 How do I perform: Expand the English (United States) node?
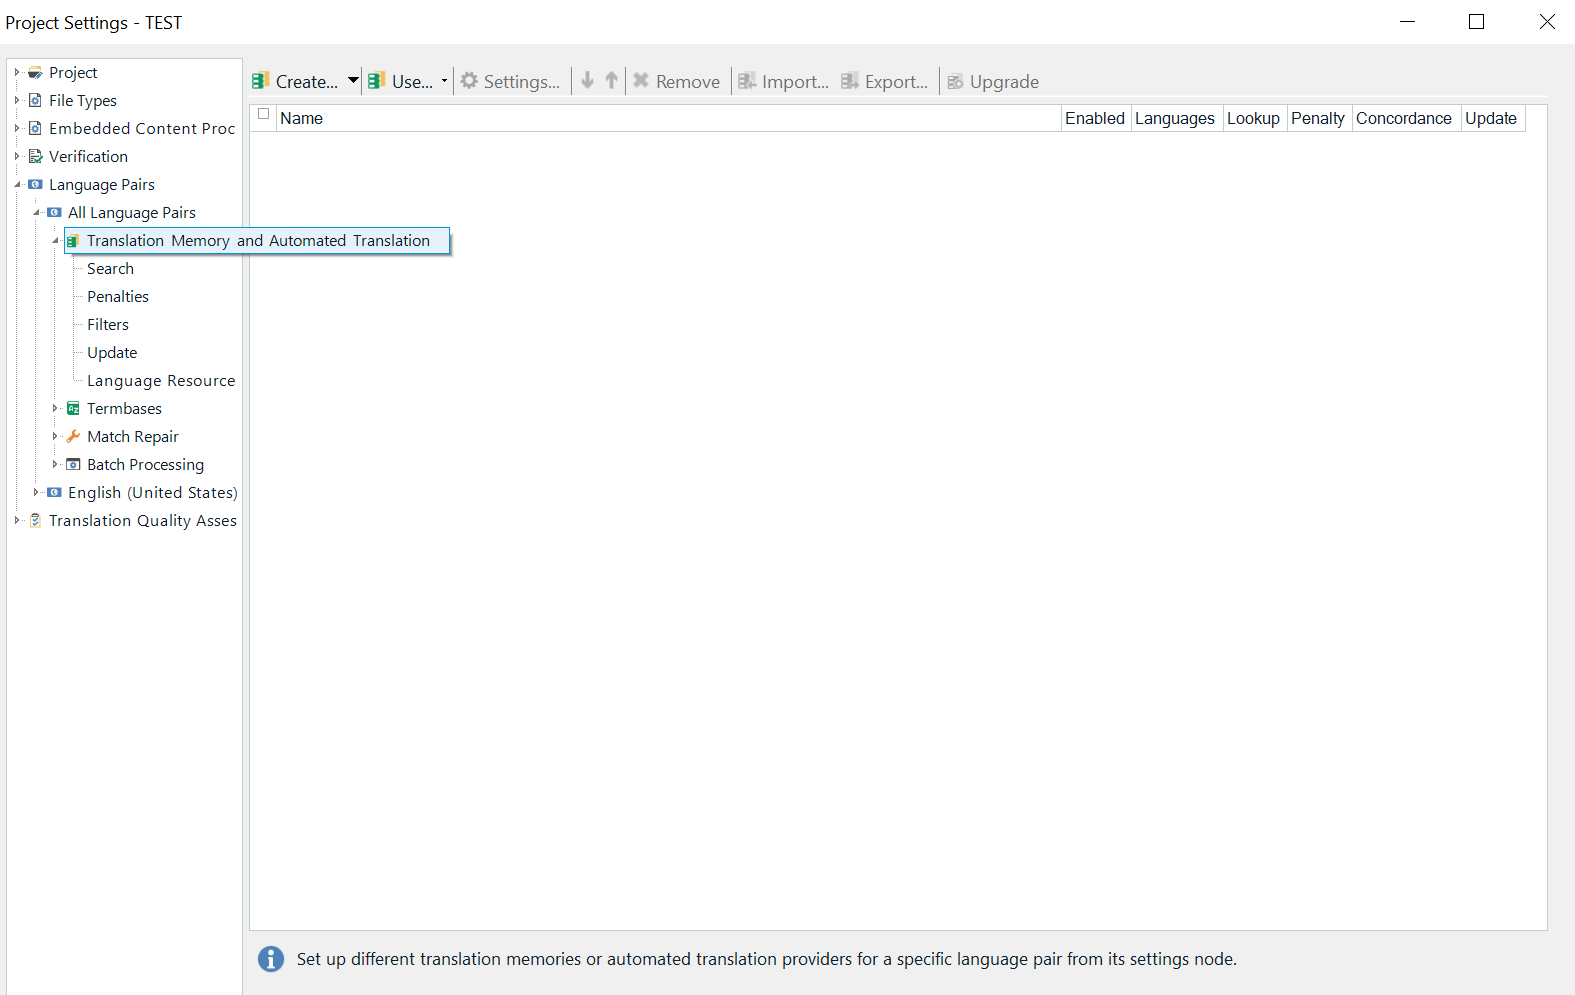[36, 492]
